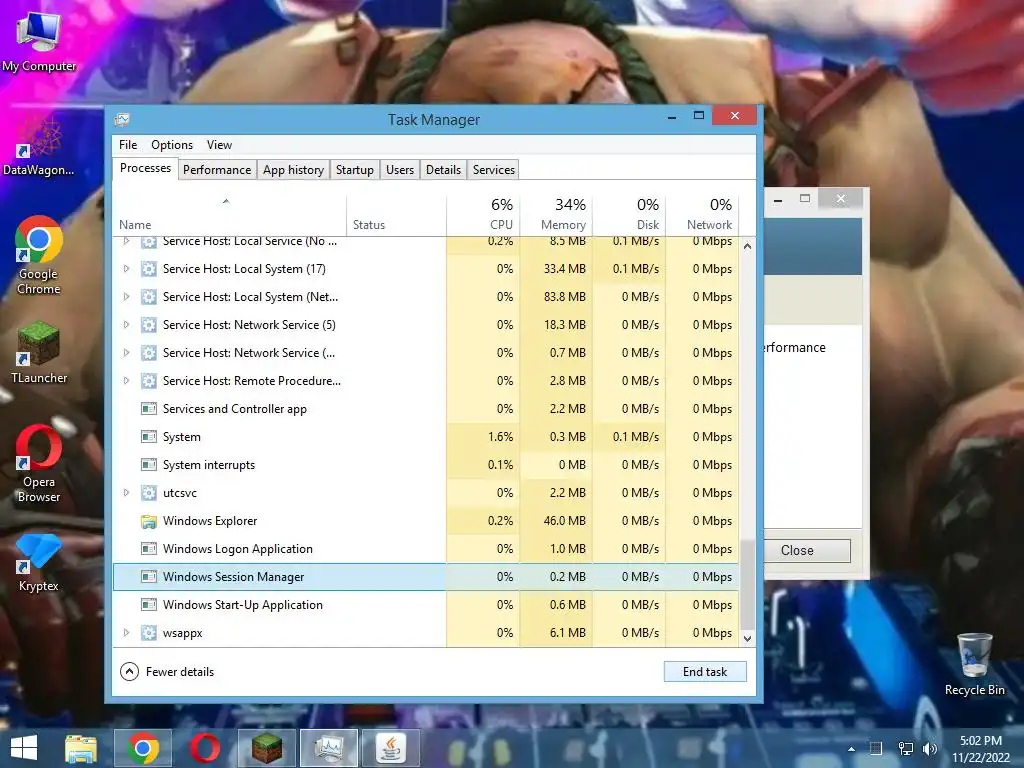
Task: Open the File menu
Action: [128, 145]
